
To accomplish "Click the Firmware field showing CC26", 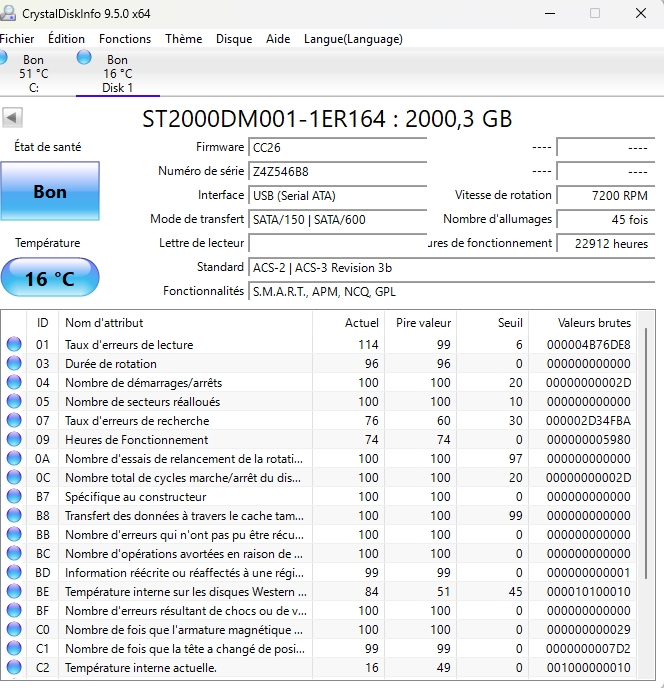I will (336, 147).
